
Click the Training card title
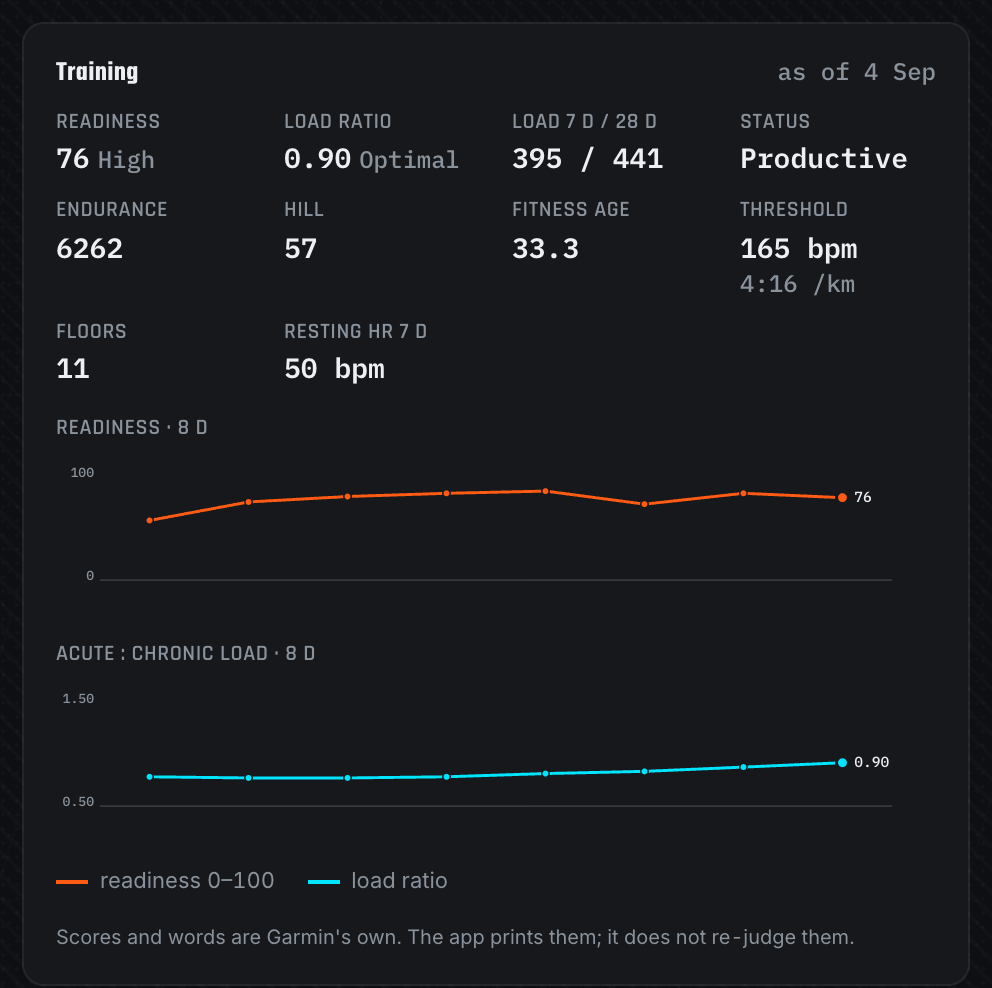(97, 72)
